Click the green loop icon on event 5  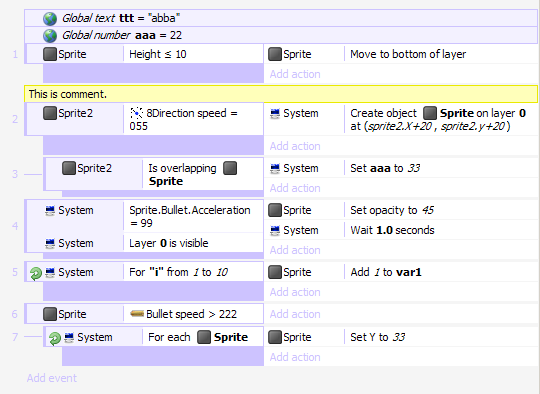coord(35,274)
